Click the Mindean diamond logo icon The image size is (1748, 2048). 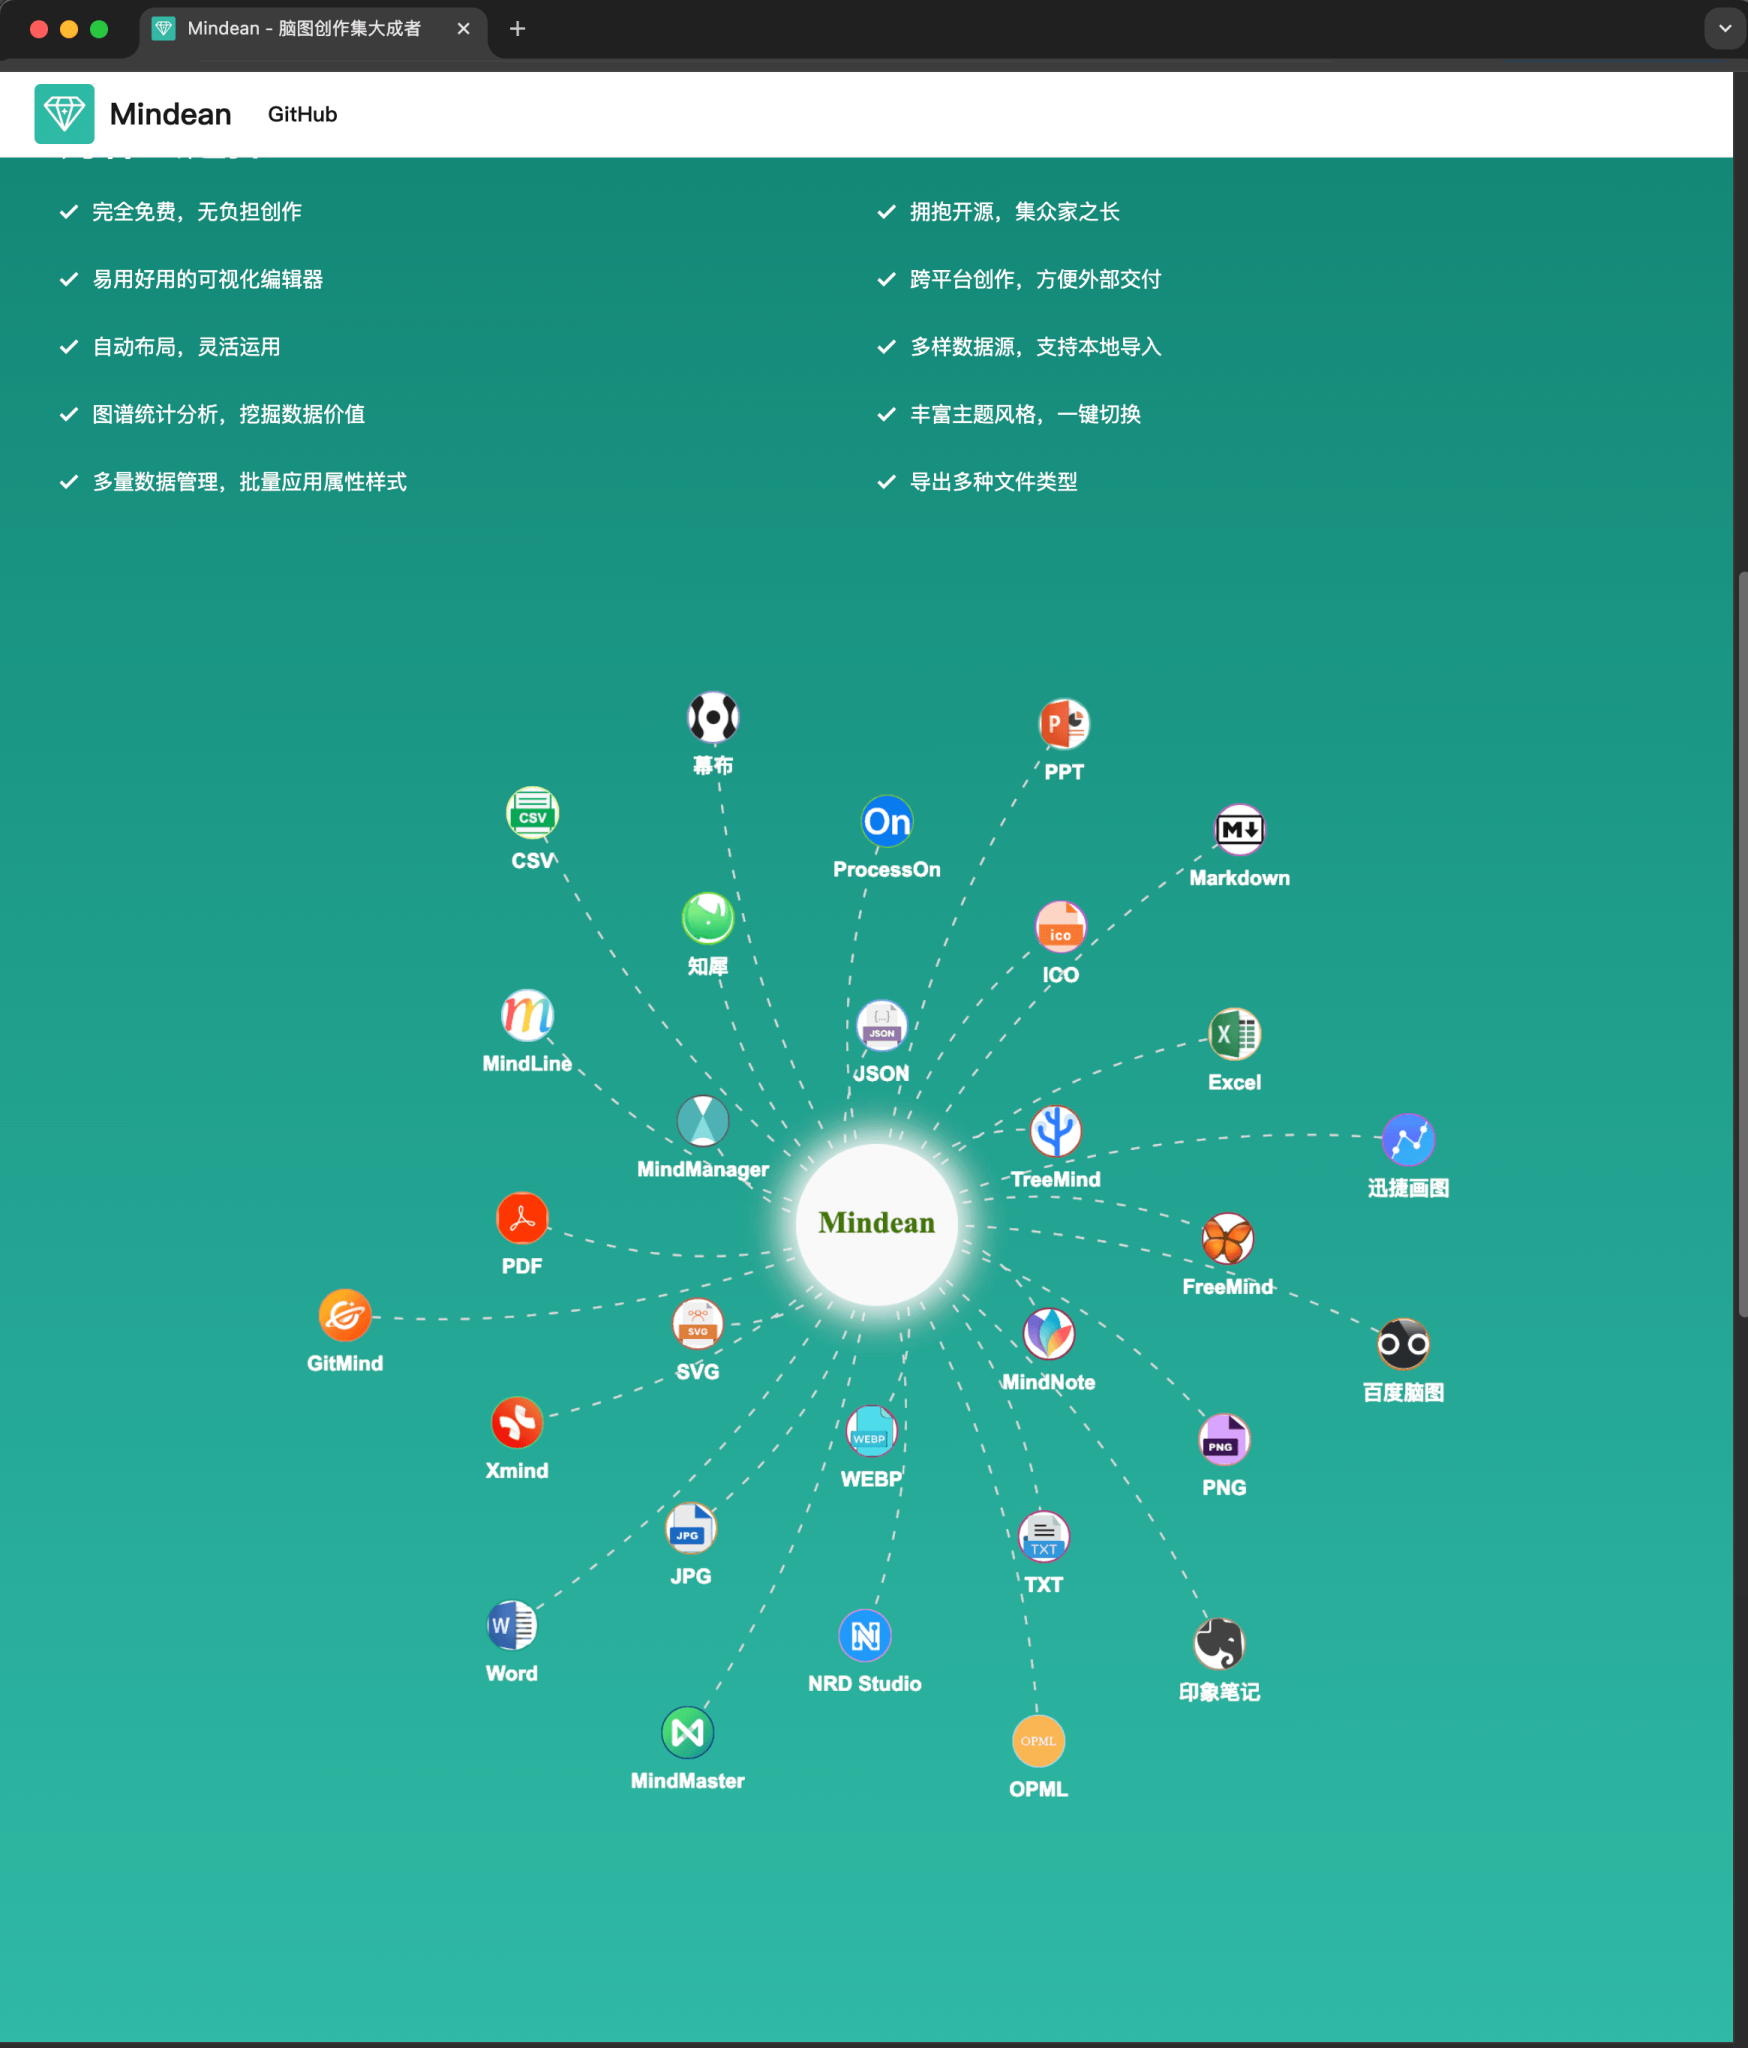[64, 114]
